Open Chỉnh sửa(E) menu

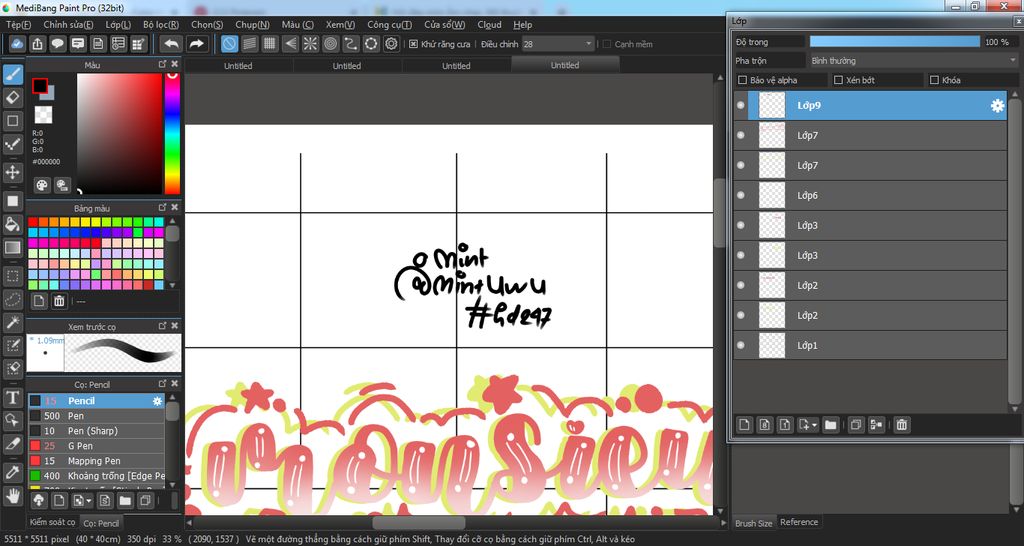[68, 24]
